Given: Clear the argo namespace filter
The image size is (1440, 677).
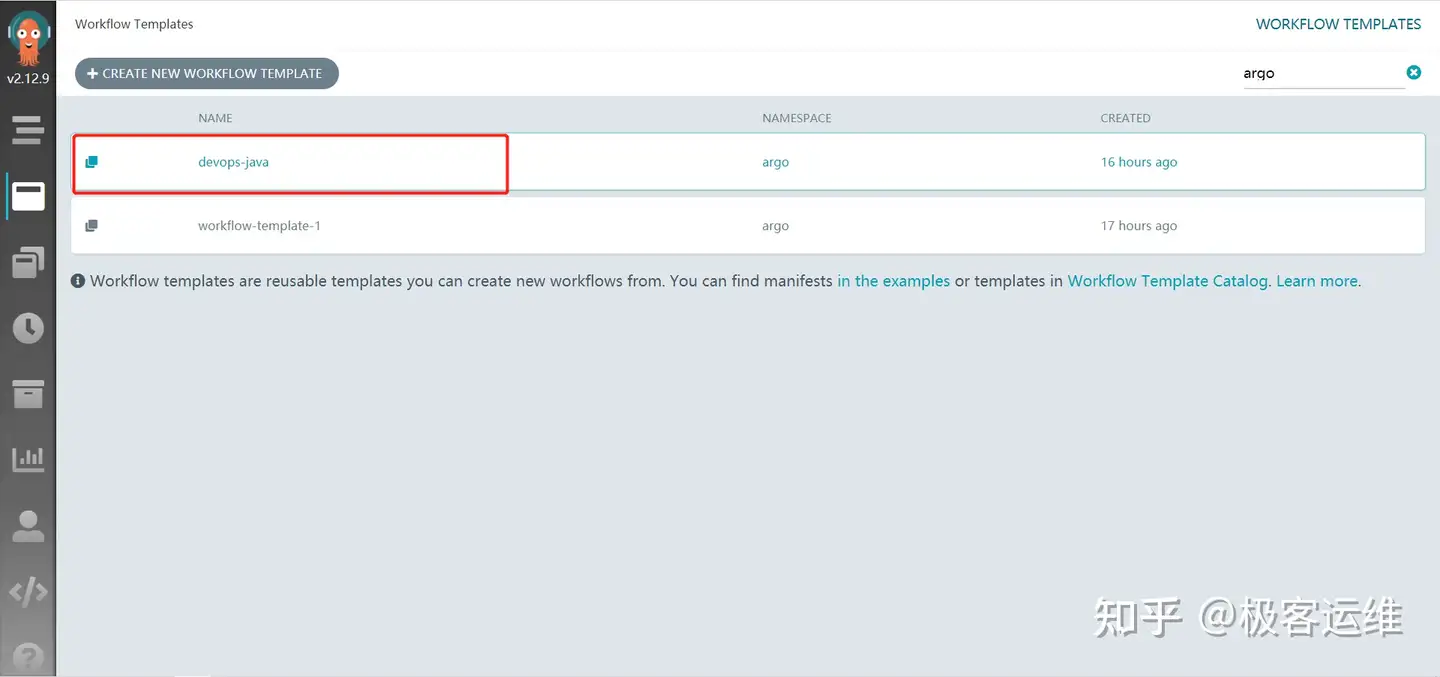Looking at the screenshot, I should pyautogui.click(x=1414, y=72).
